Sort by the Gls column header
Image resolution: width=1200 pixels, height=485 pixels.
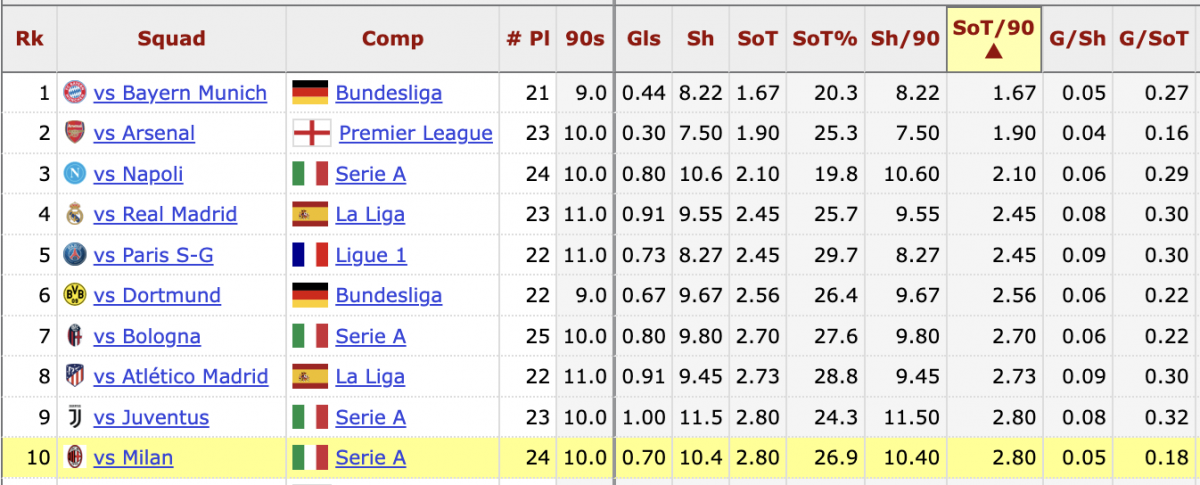pyautogui.click(x=644, y=39)
